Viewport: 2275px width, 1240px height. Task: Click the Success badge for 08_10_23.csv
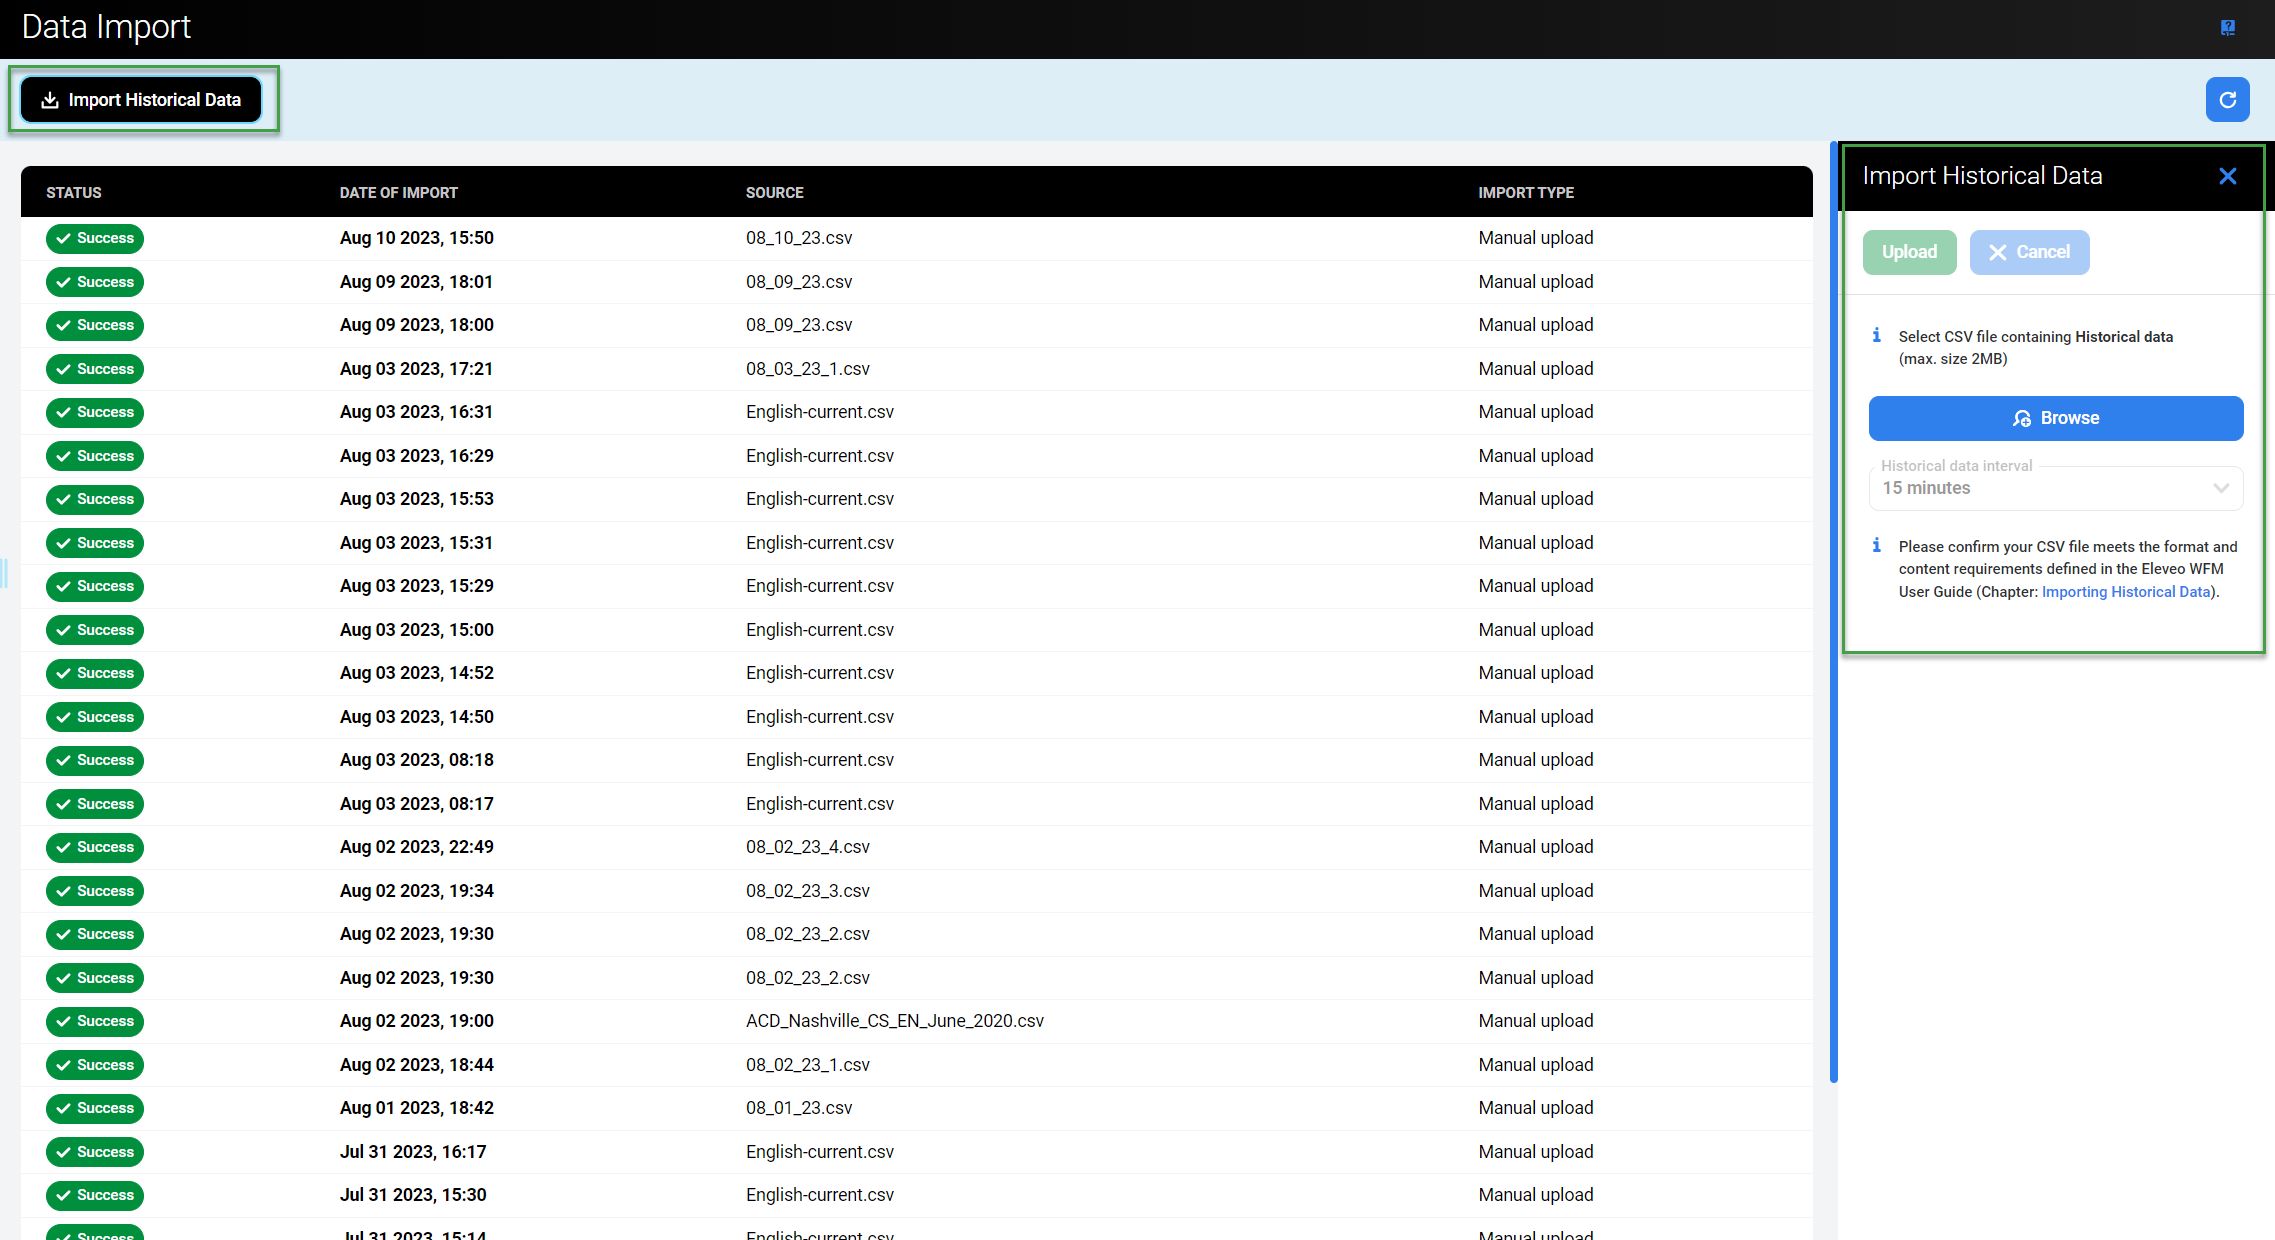pyautogui.click(x=95, y=238)
